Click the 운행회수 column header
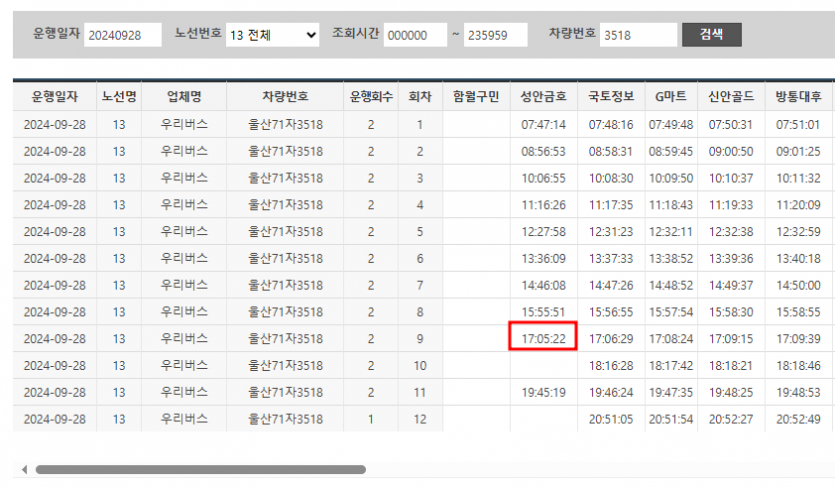835x487 pixels. point(370,97)
